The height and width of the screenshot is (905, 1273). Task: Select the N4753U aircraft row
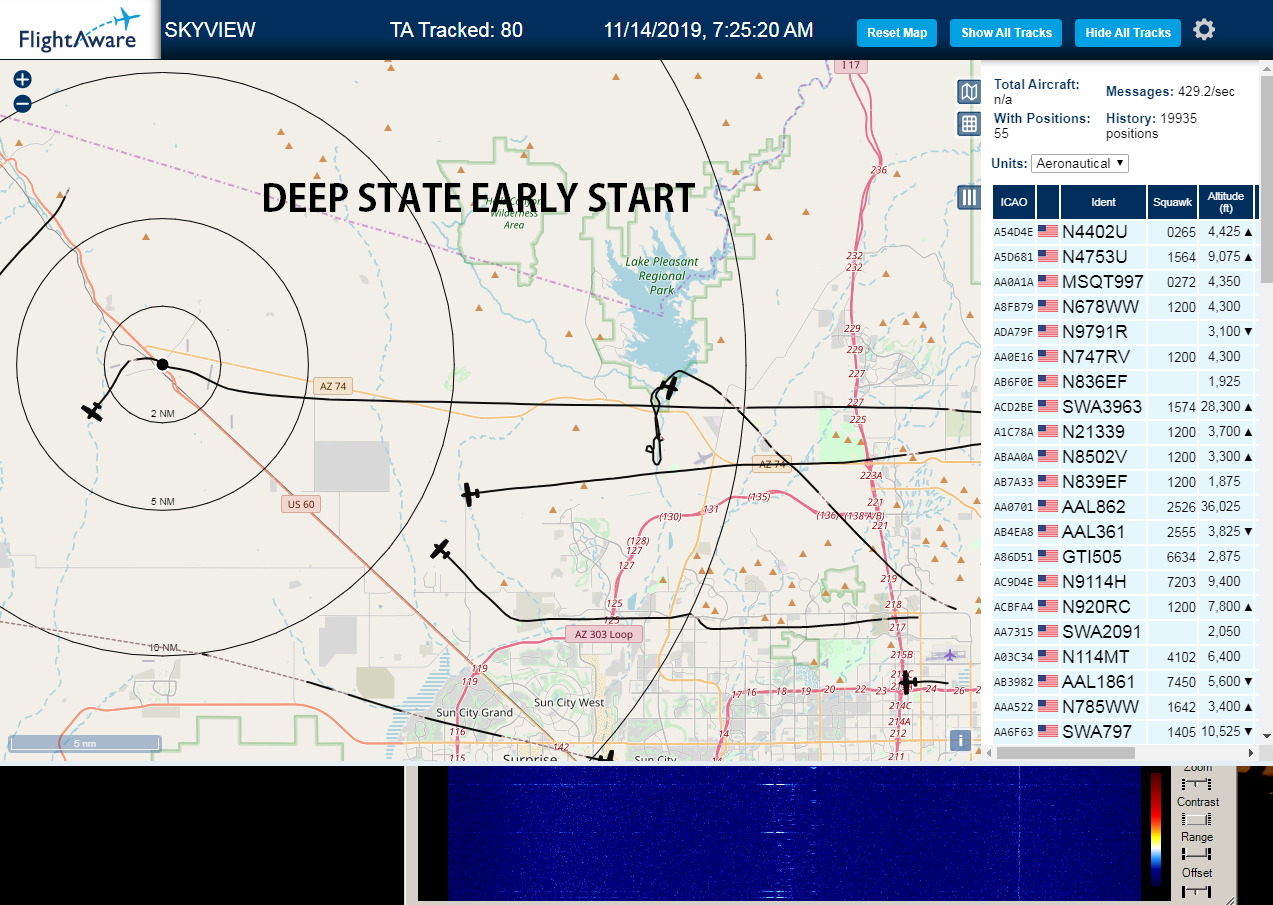click(x=1124, y=256)
